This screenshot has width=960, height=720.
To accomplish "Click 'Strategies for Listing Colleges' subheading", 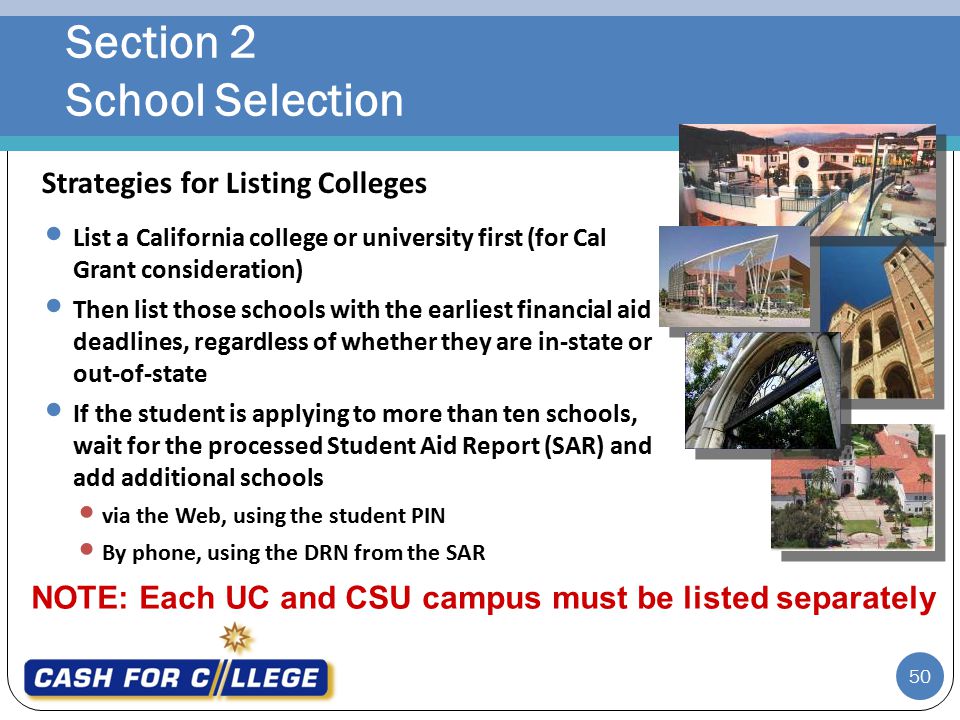I will [234, 184].
